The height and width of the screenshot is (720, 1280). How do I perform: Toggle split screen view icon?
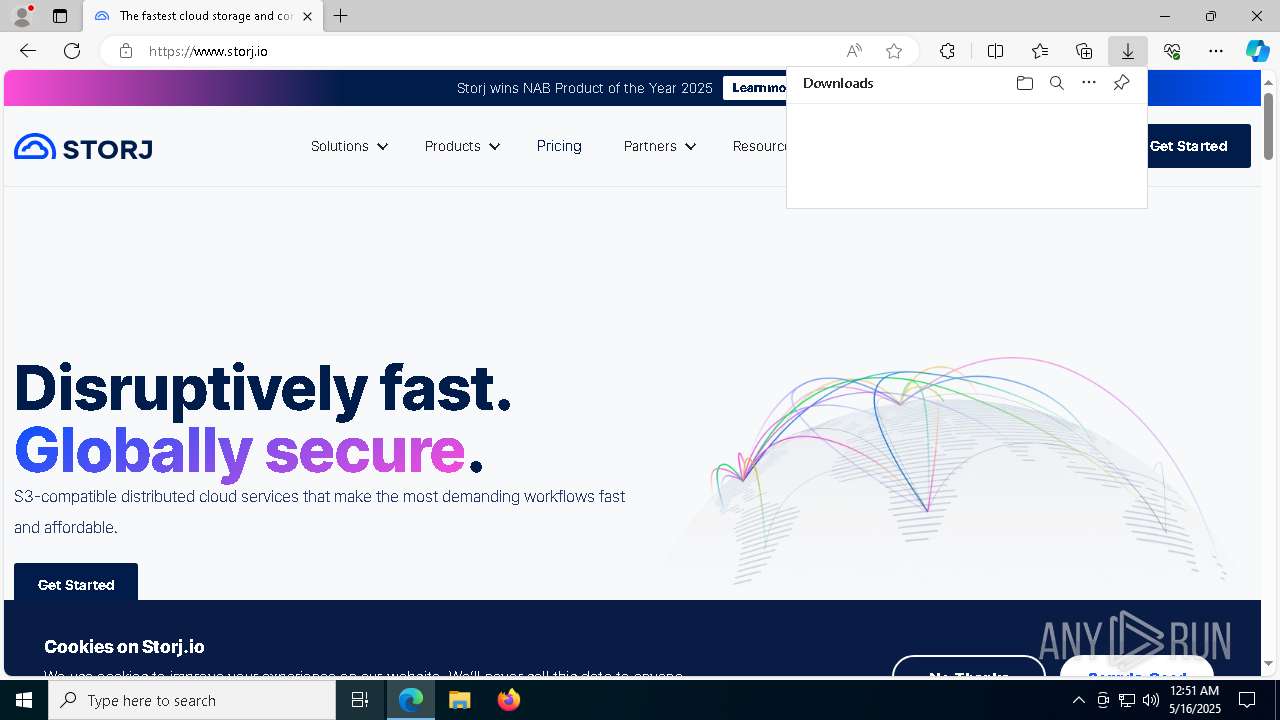coord(995,51)
